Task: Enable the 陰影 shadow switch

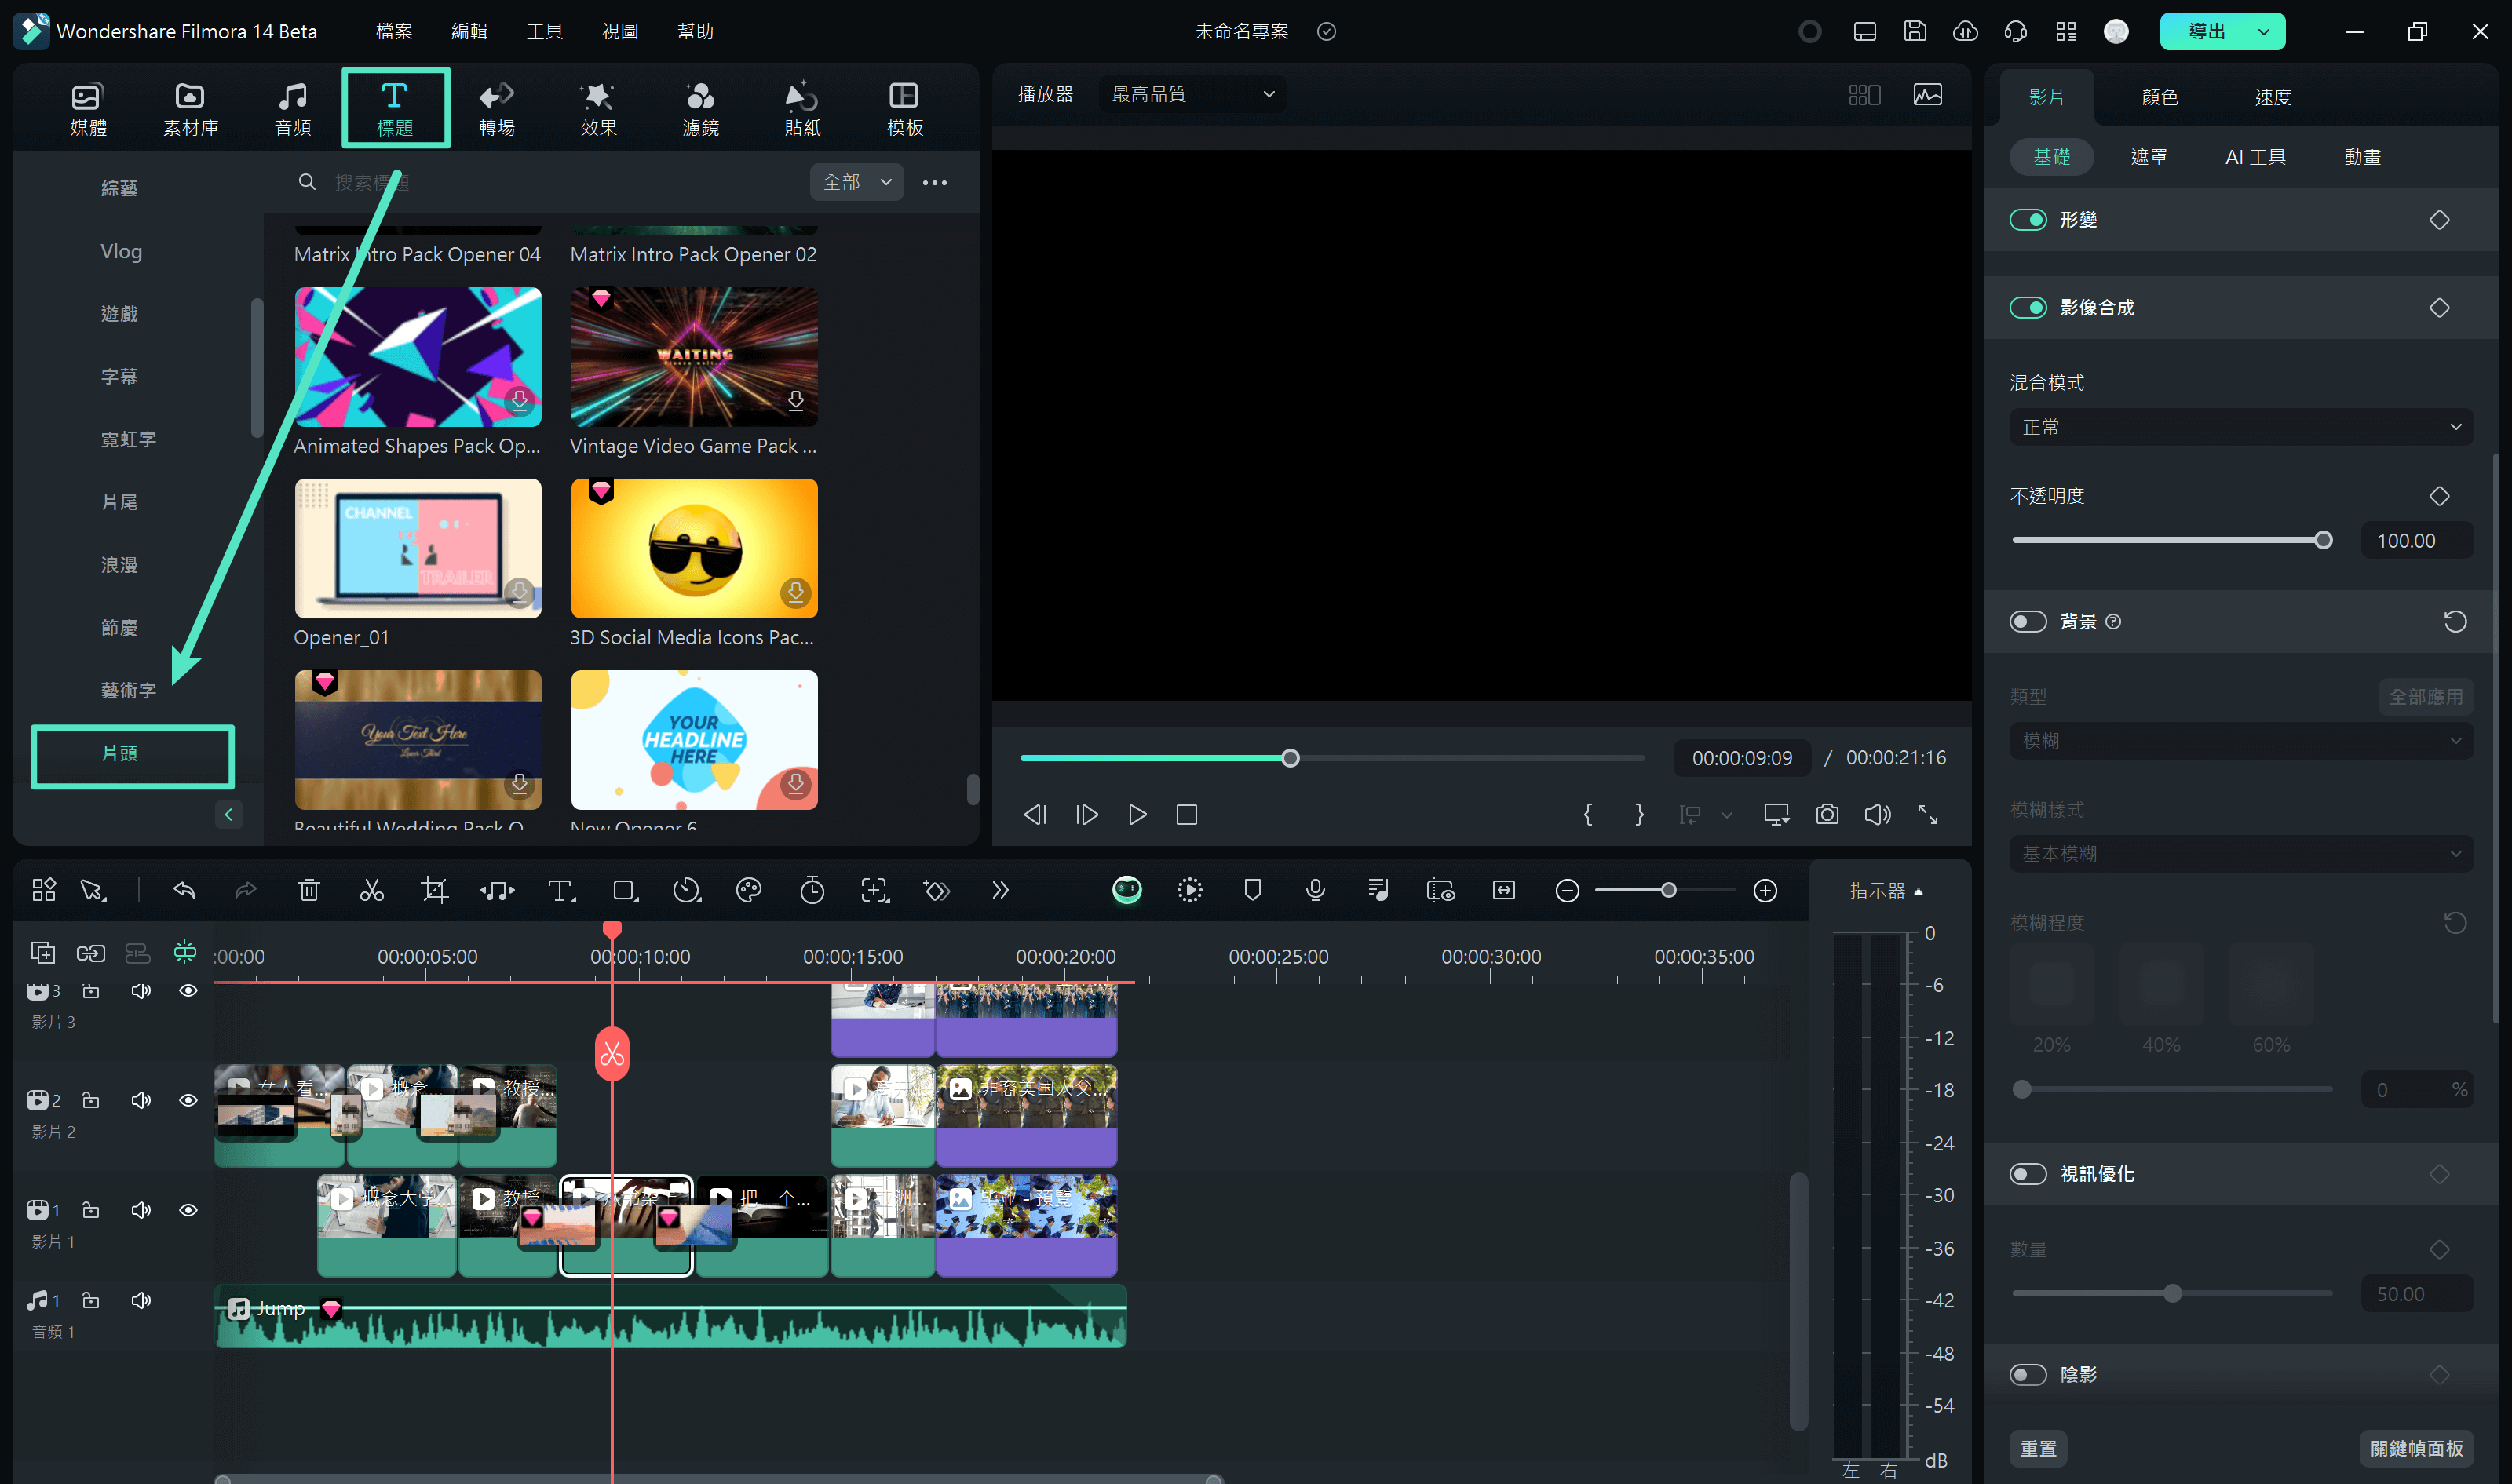Action: tap(2028, 1374)
